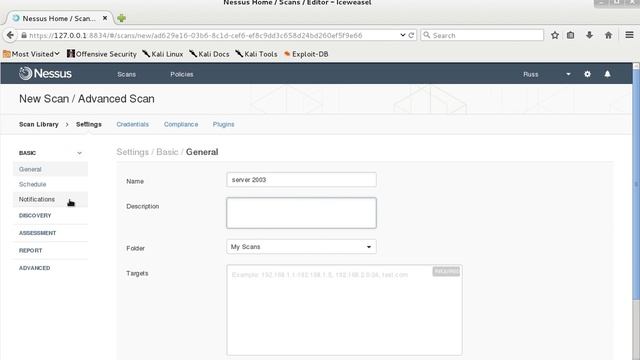The image size is (640, 360).
Task: Open the bookmarks list icon
Action: click(x=571, y=35)
